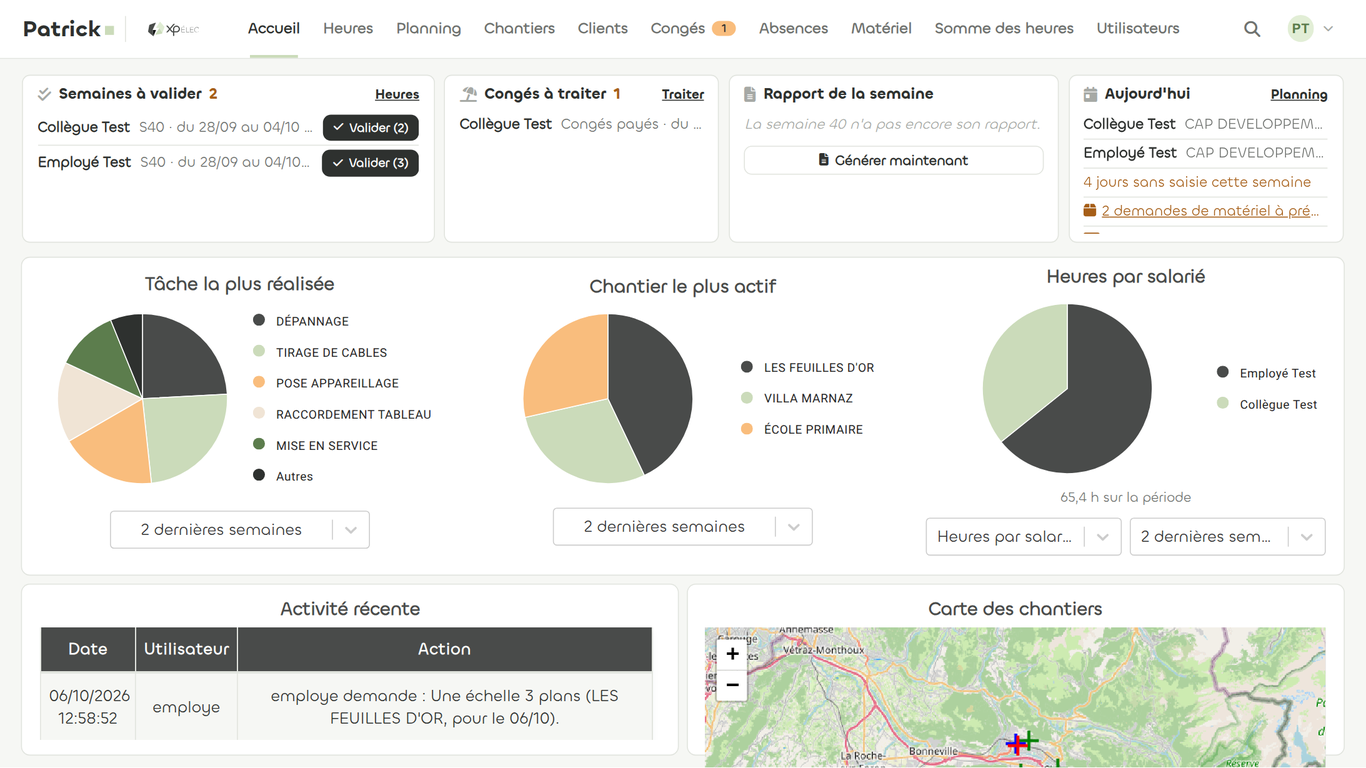The width and height of the screenshot is (1366, 768).
Task: Open the Clients tab
Action: pyautogui.click(x=603, y=29)
